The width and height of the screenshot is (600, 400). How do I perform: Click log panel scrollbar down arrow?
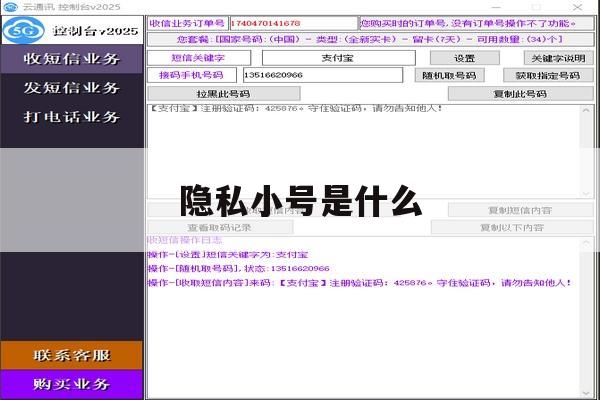pos(586,393)
